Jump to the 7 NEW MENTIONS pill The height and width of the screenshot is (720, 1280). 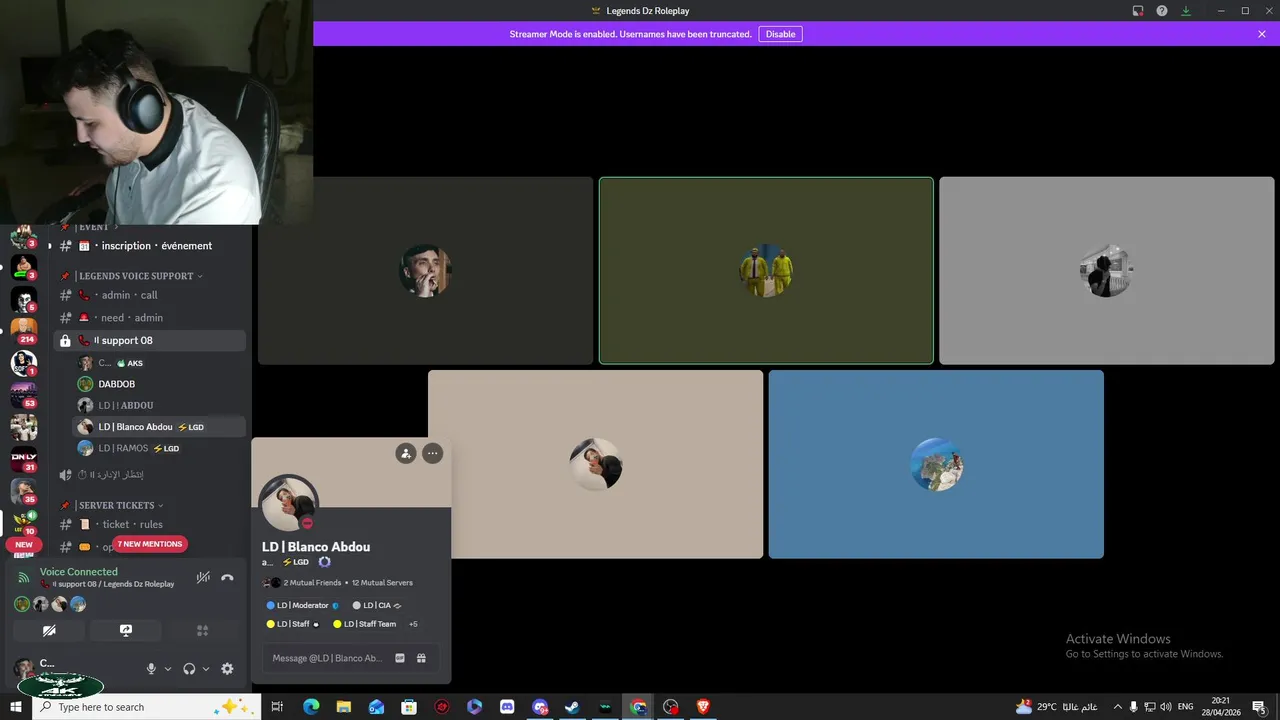coord(150,544)
